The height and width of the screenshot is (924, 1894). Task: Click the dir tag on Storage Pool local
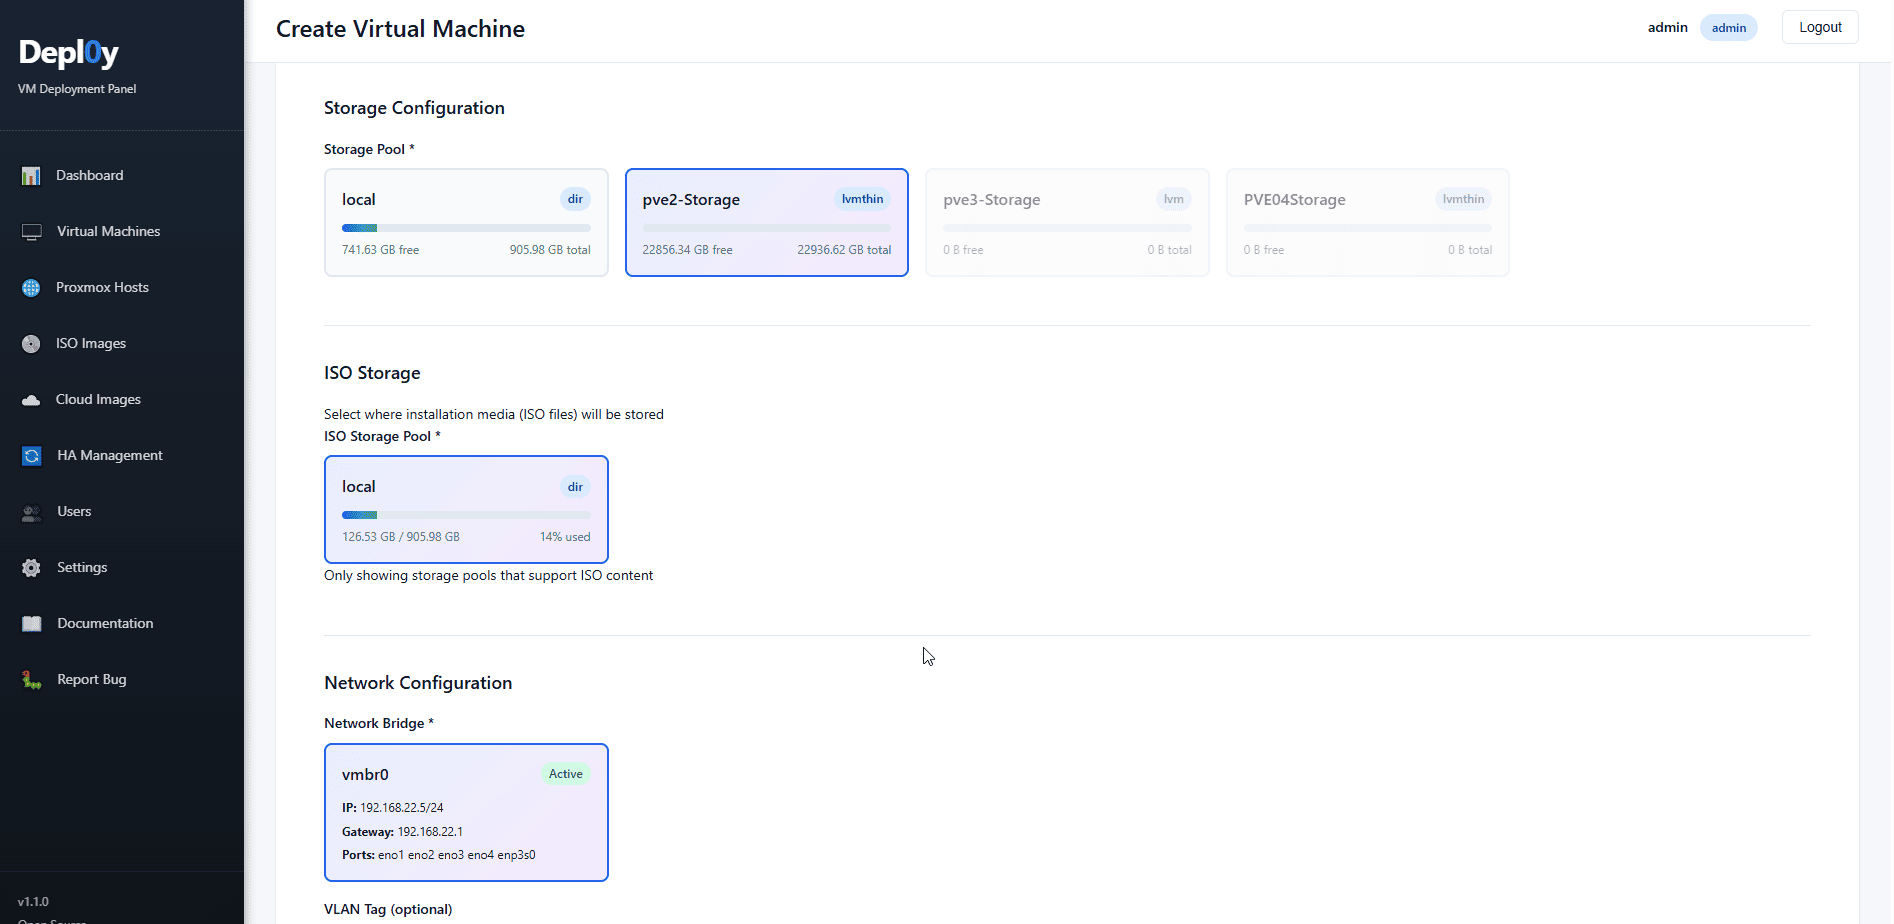coord(575,199)
